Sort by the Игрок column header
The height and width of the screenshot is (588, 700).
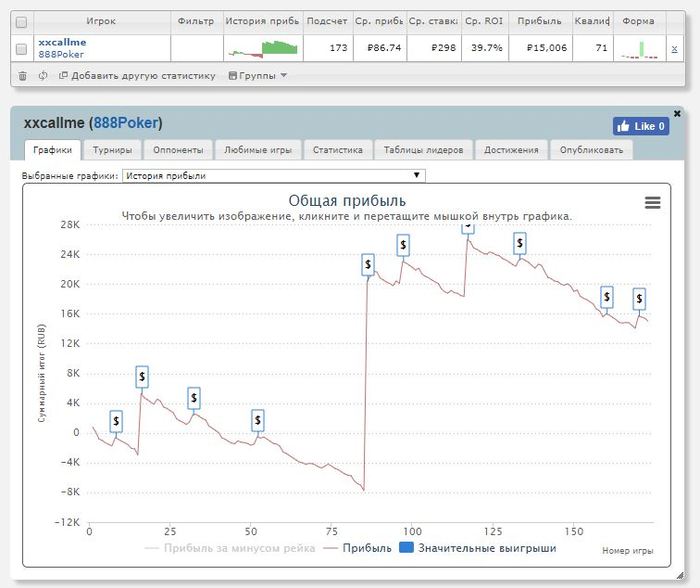click(x=101, y=21)
